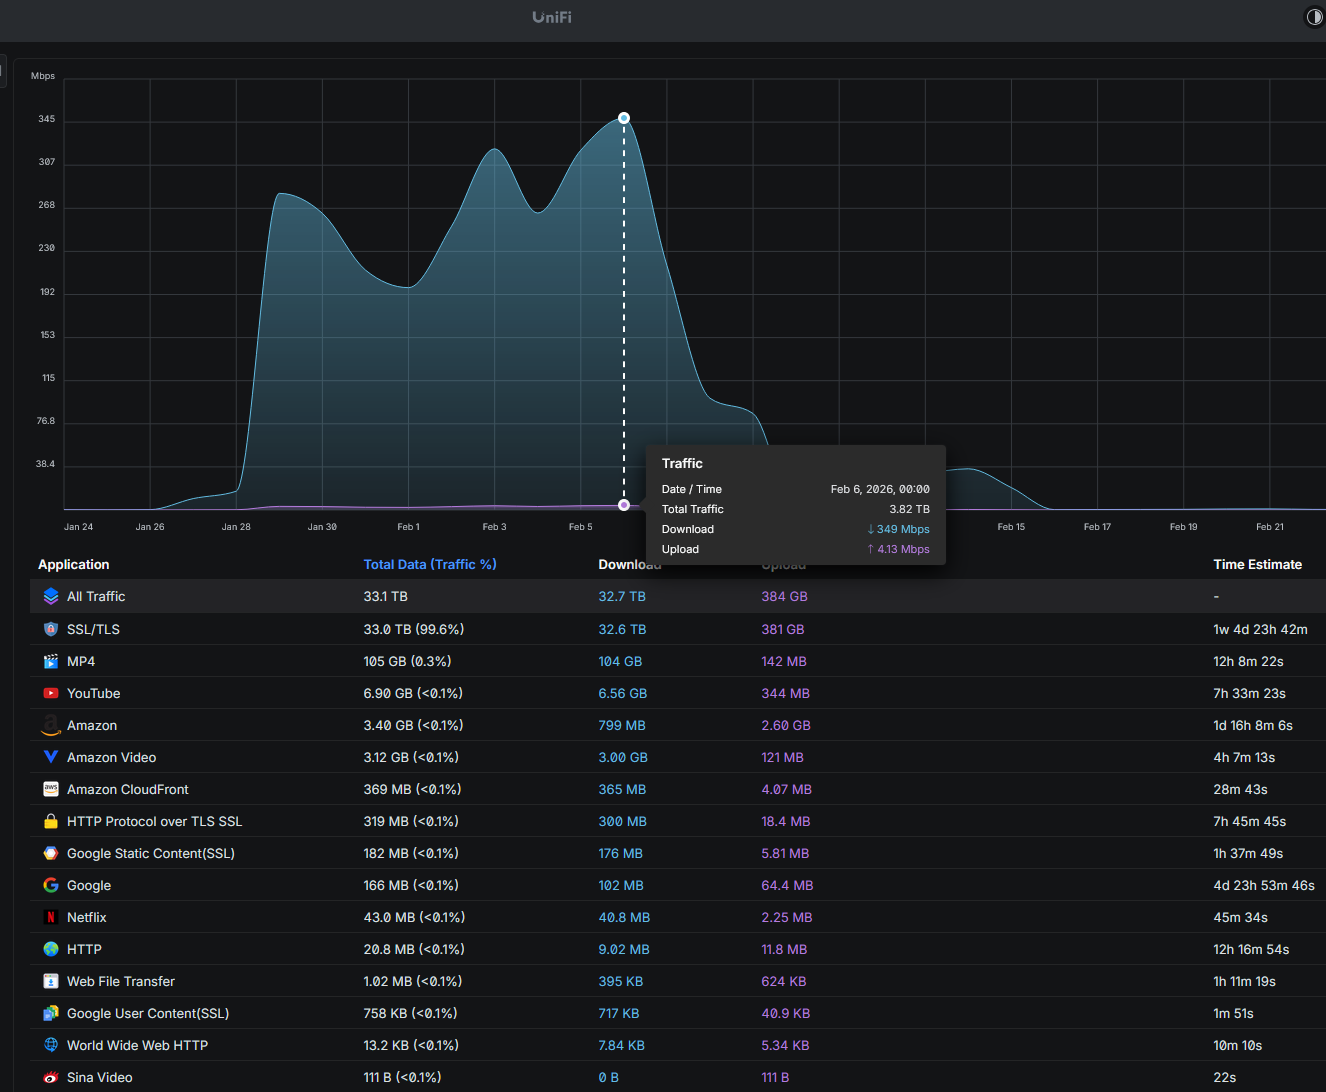Click the HTTP Protocol over TLS lock icon
Viewport: 1326px width, 1092px height.
pos(51,821)
